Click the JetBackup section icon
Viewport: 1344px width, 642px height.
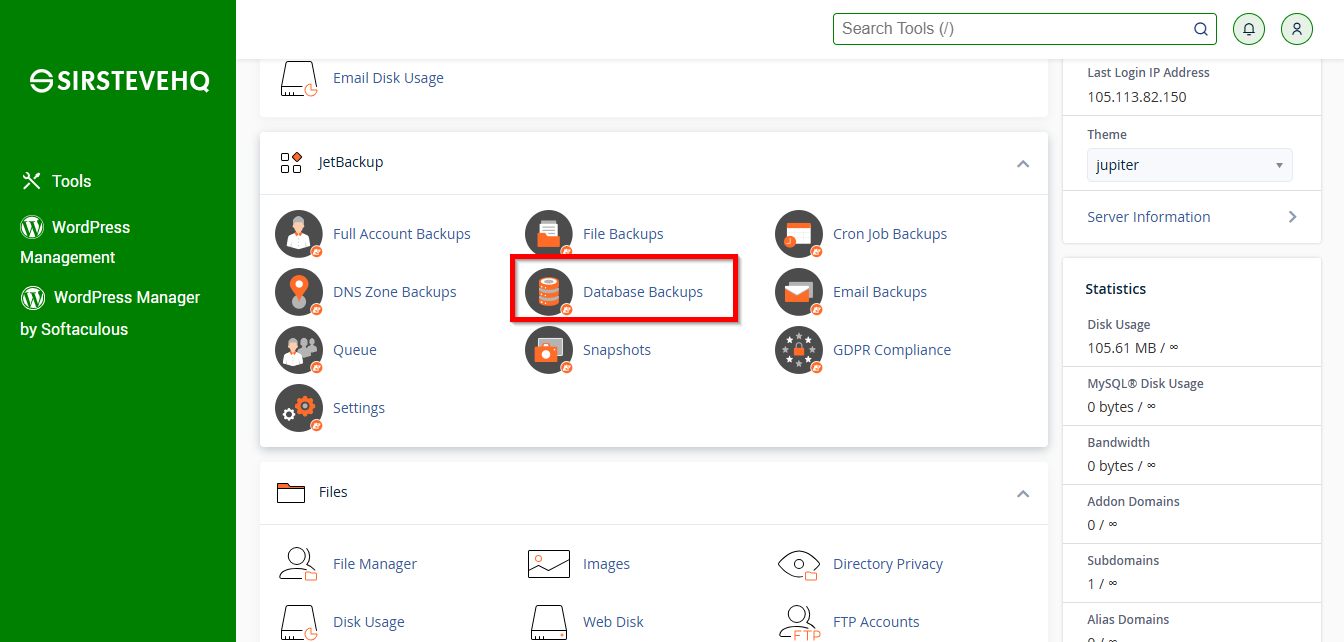291,162
